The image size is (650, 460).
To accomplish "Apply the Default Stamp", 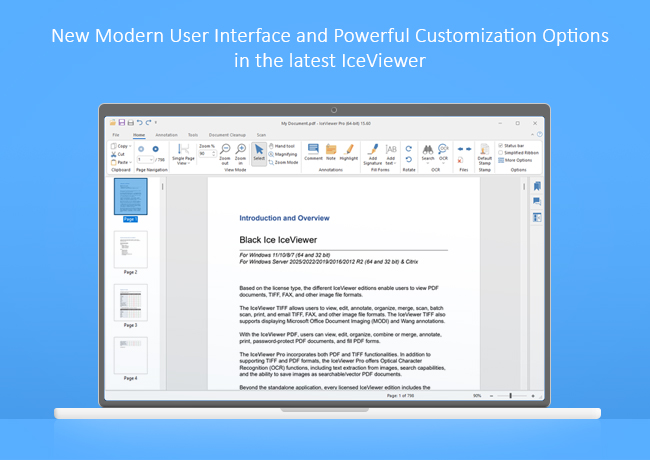I will (485, 154).
